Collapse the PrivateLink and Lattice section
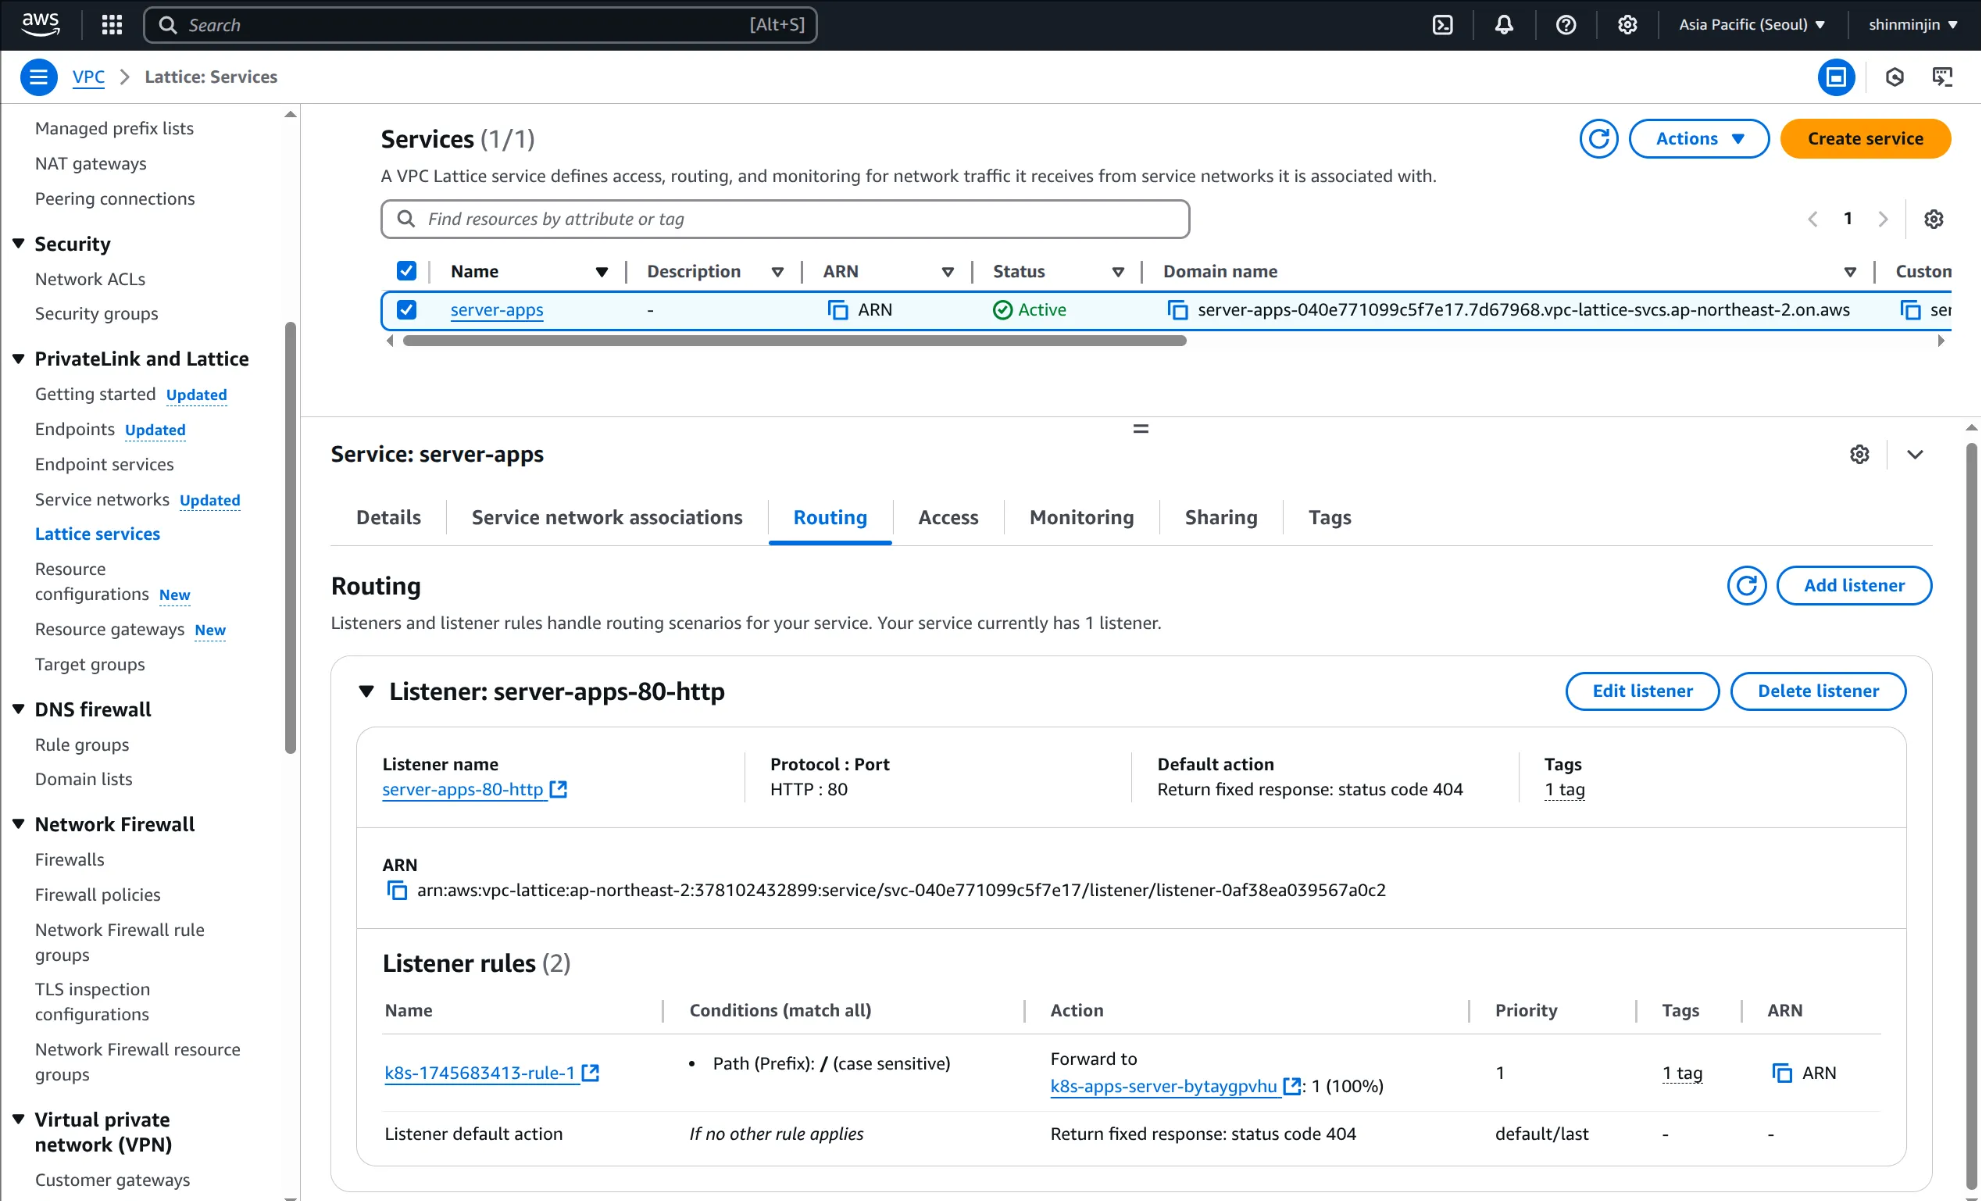This screenshot has width=1981, height=1201. [x=18, y=359]
